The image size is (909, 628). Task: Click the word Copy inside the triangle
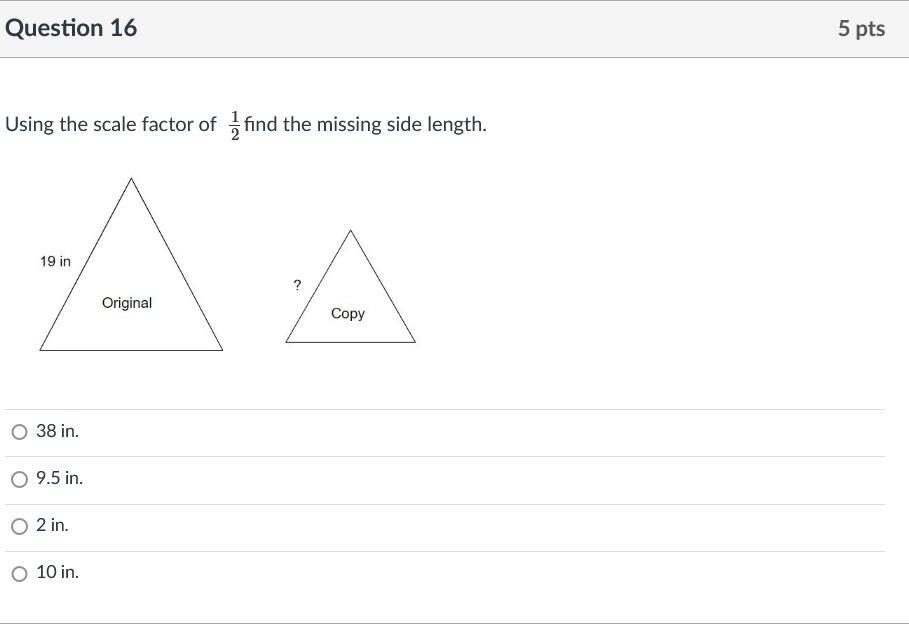[348, 313]
